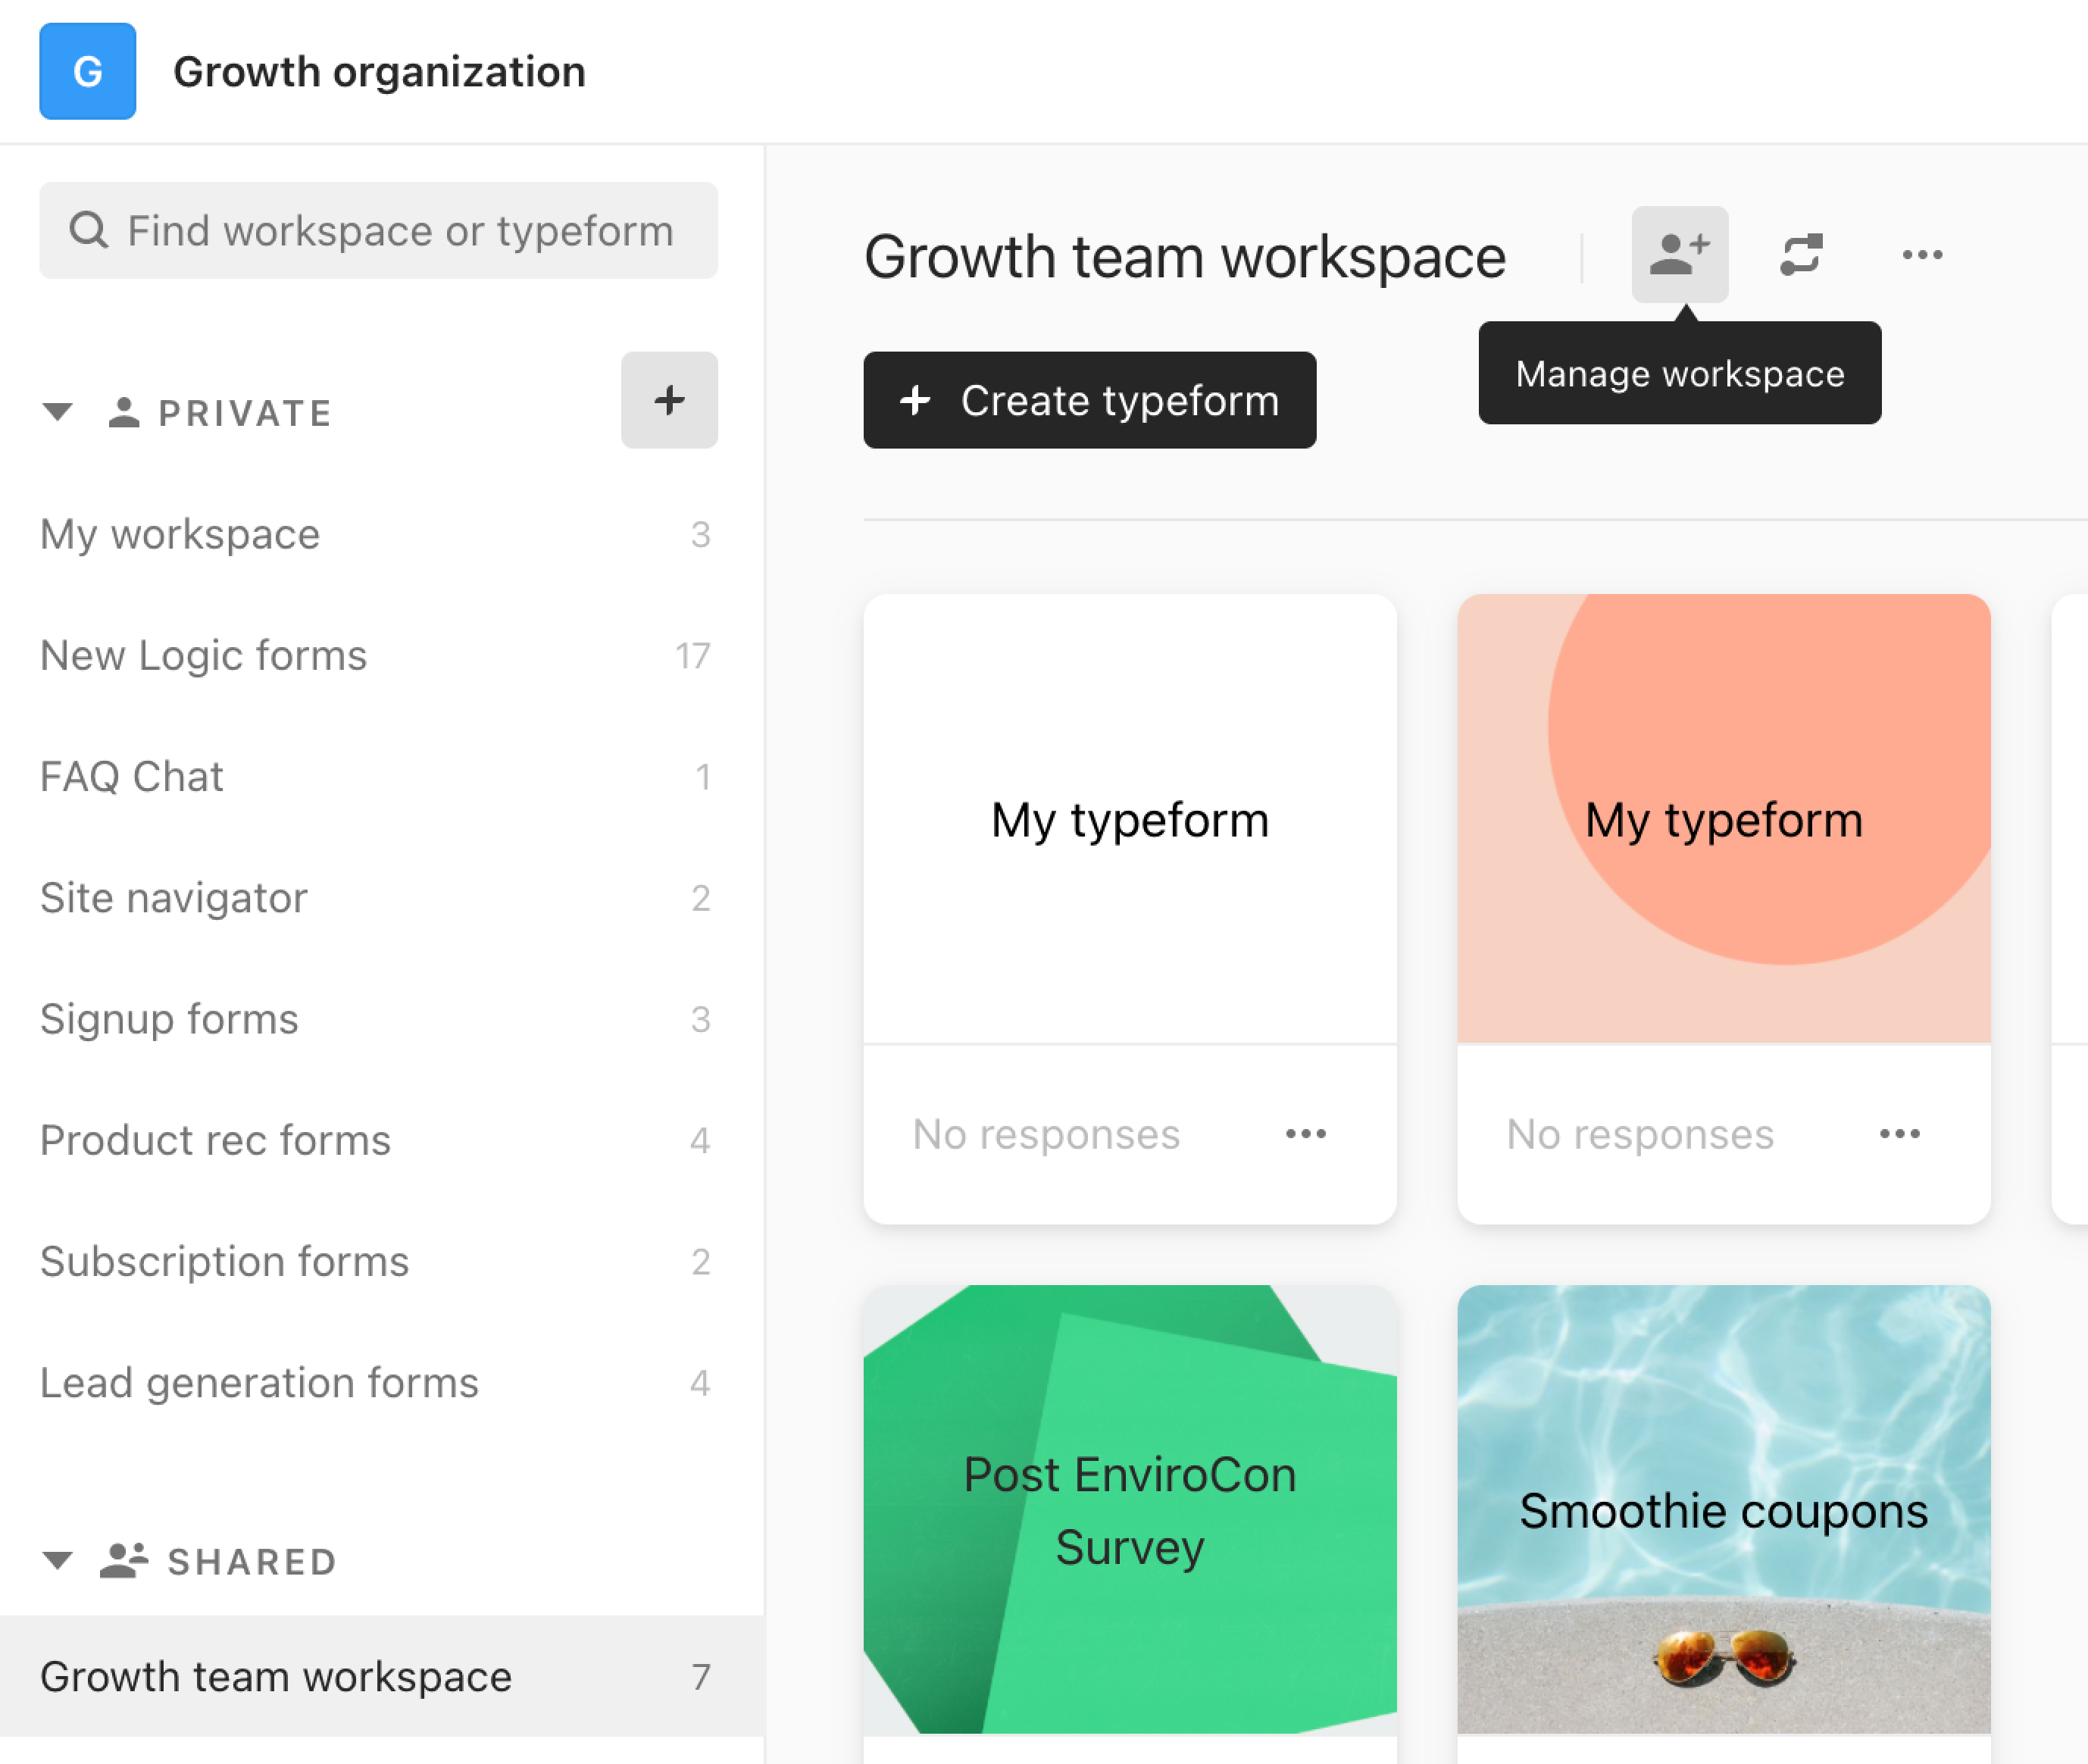This screenshot has height=1764, width=2088.
Task: Click the workspace sync arrows icon
Action: pyautogui.click(x=1801, y=254)
